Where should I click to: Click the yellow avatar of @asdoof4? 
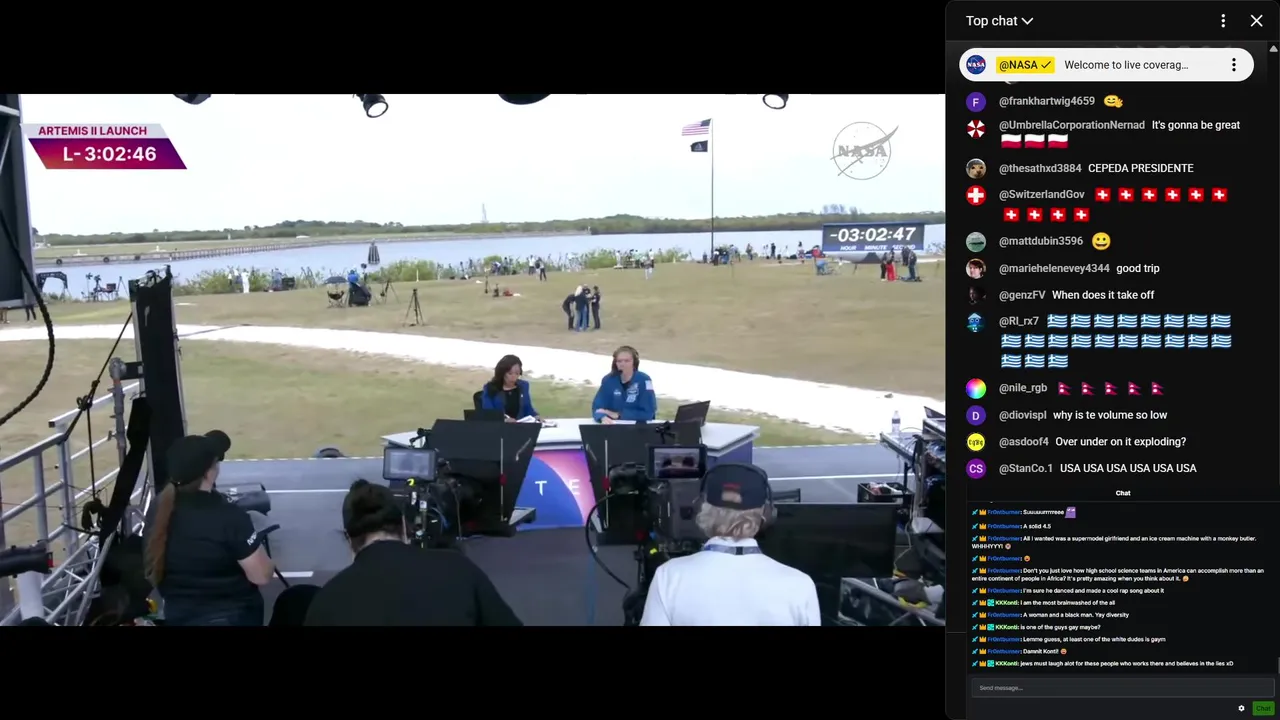[976, 442]
